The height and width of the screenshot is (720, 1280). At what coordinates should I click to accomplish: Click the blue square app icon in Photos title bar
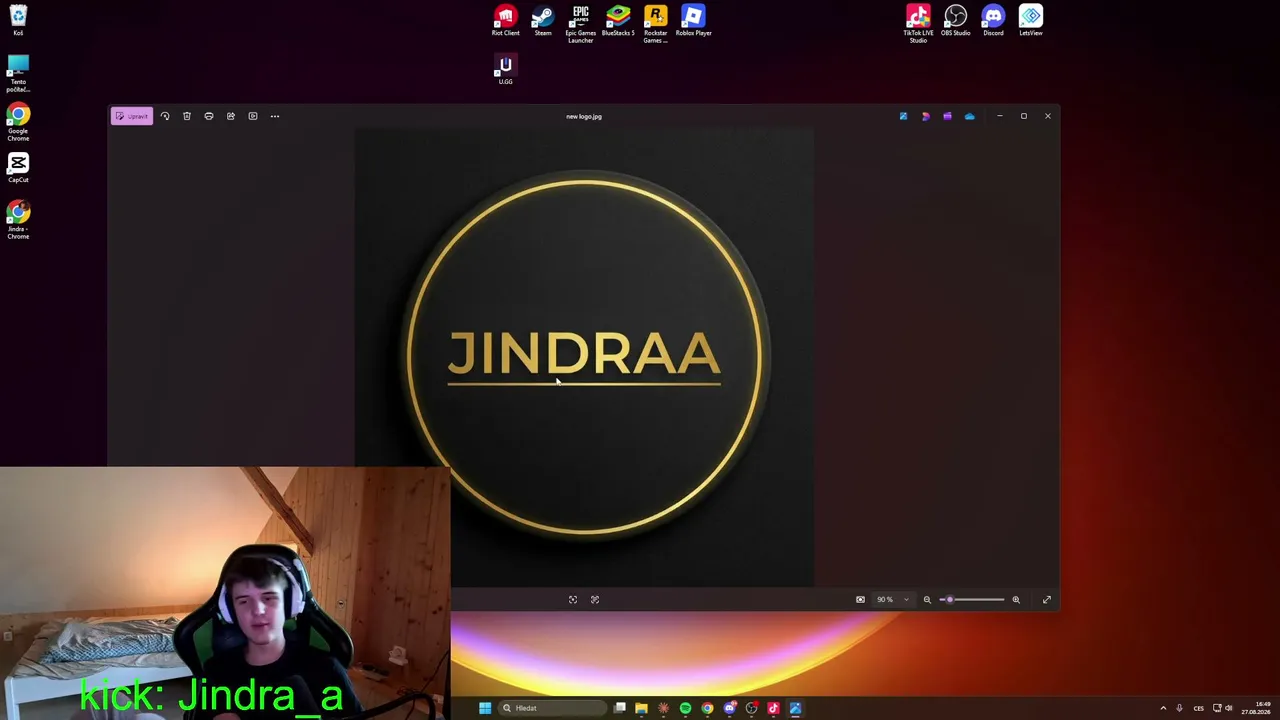tap(903, 116)
